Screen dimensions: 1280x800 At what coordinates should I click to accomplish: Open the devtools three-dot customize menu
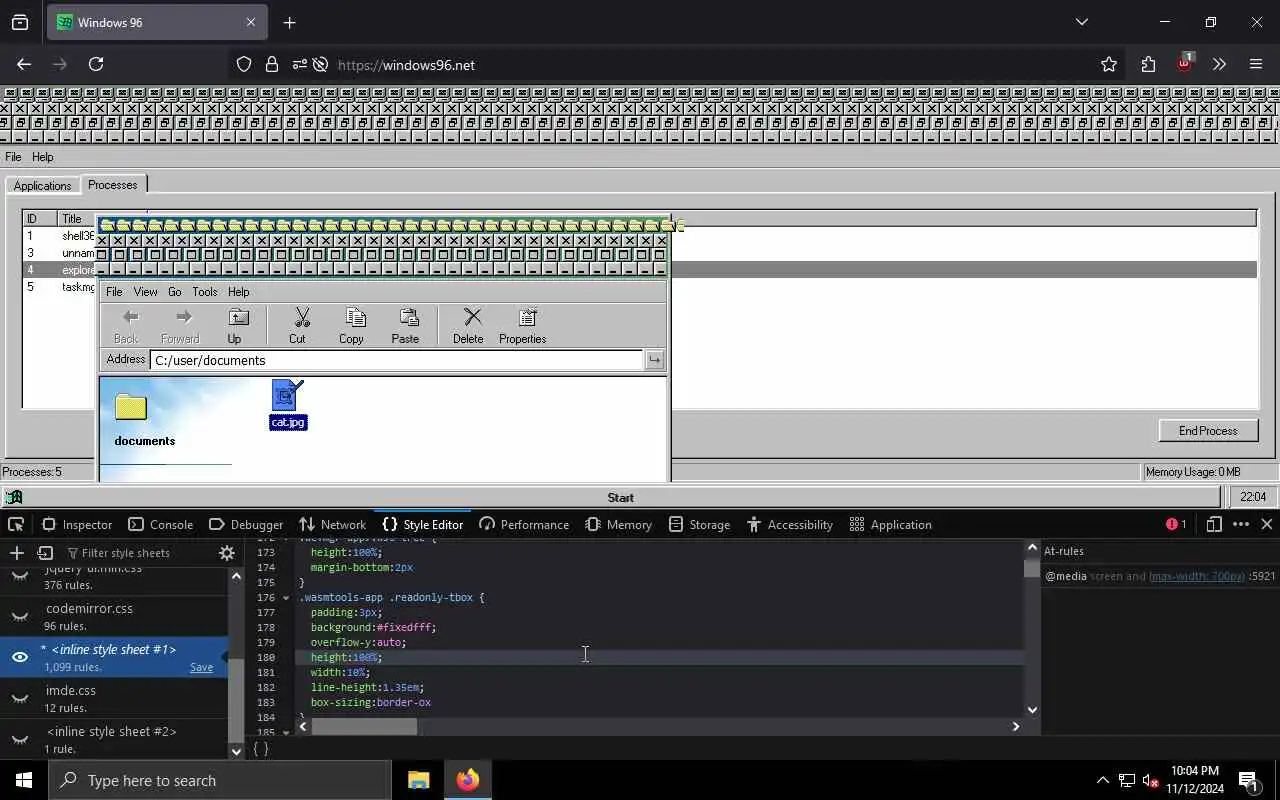(x=1241, y=524)
